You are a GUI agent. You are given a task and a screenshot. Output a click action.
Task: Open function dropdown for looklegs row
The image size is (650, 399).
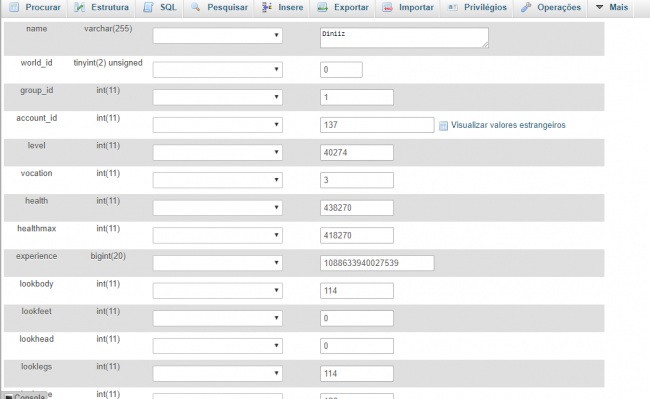(218, 373)
